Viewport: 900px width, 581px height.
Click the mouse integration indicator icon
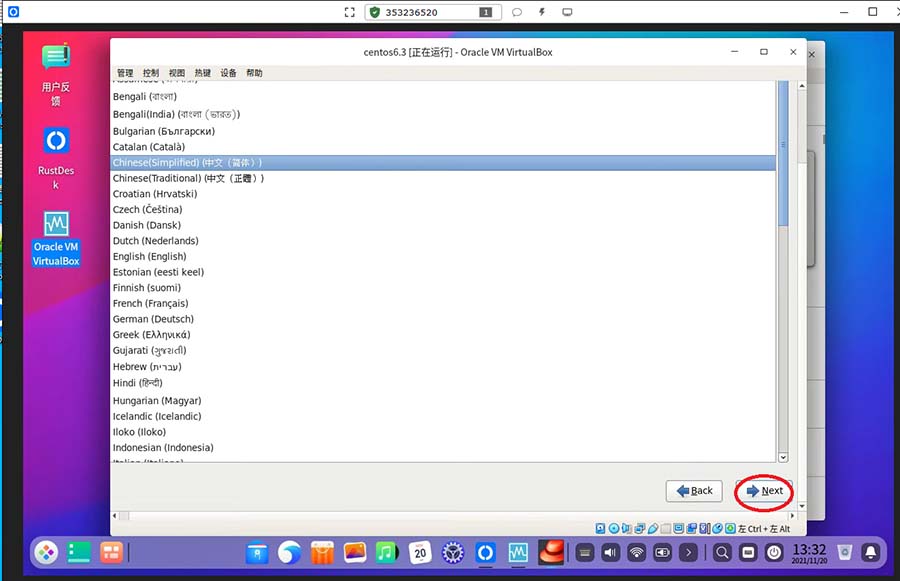pyautogui.click(x=717, y=528)
